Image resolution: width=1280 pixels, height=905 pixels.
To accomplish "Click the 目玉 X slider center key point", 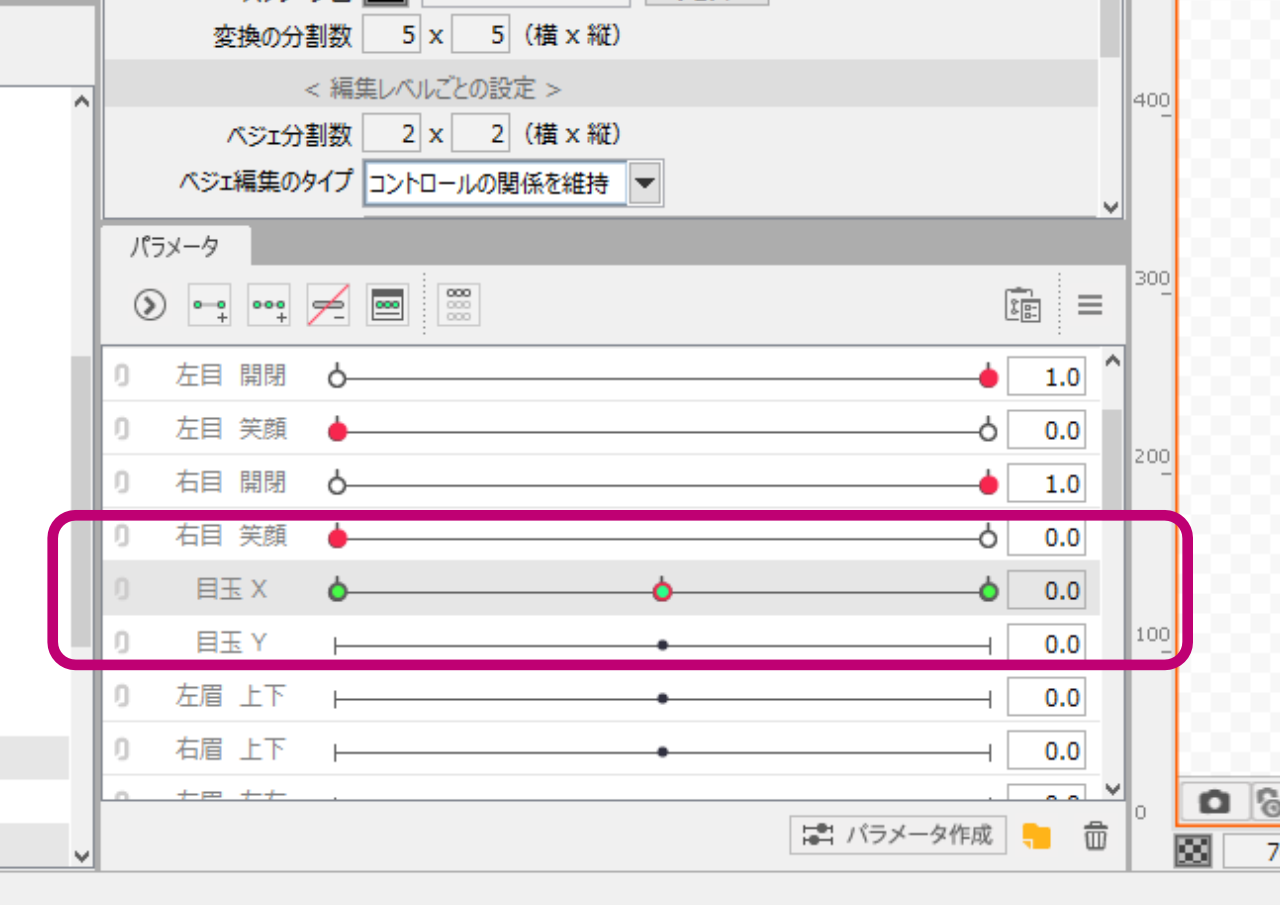I will click(x=662, y=591).
